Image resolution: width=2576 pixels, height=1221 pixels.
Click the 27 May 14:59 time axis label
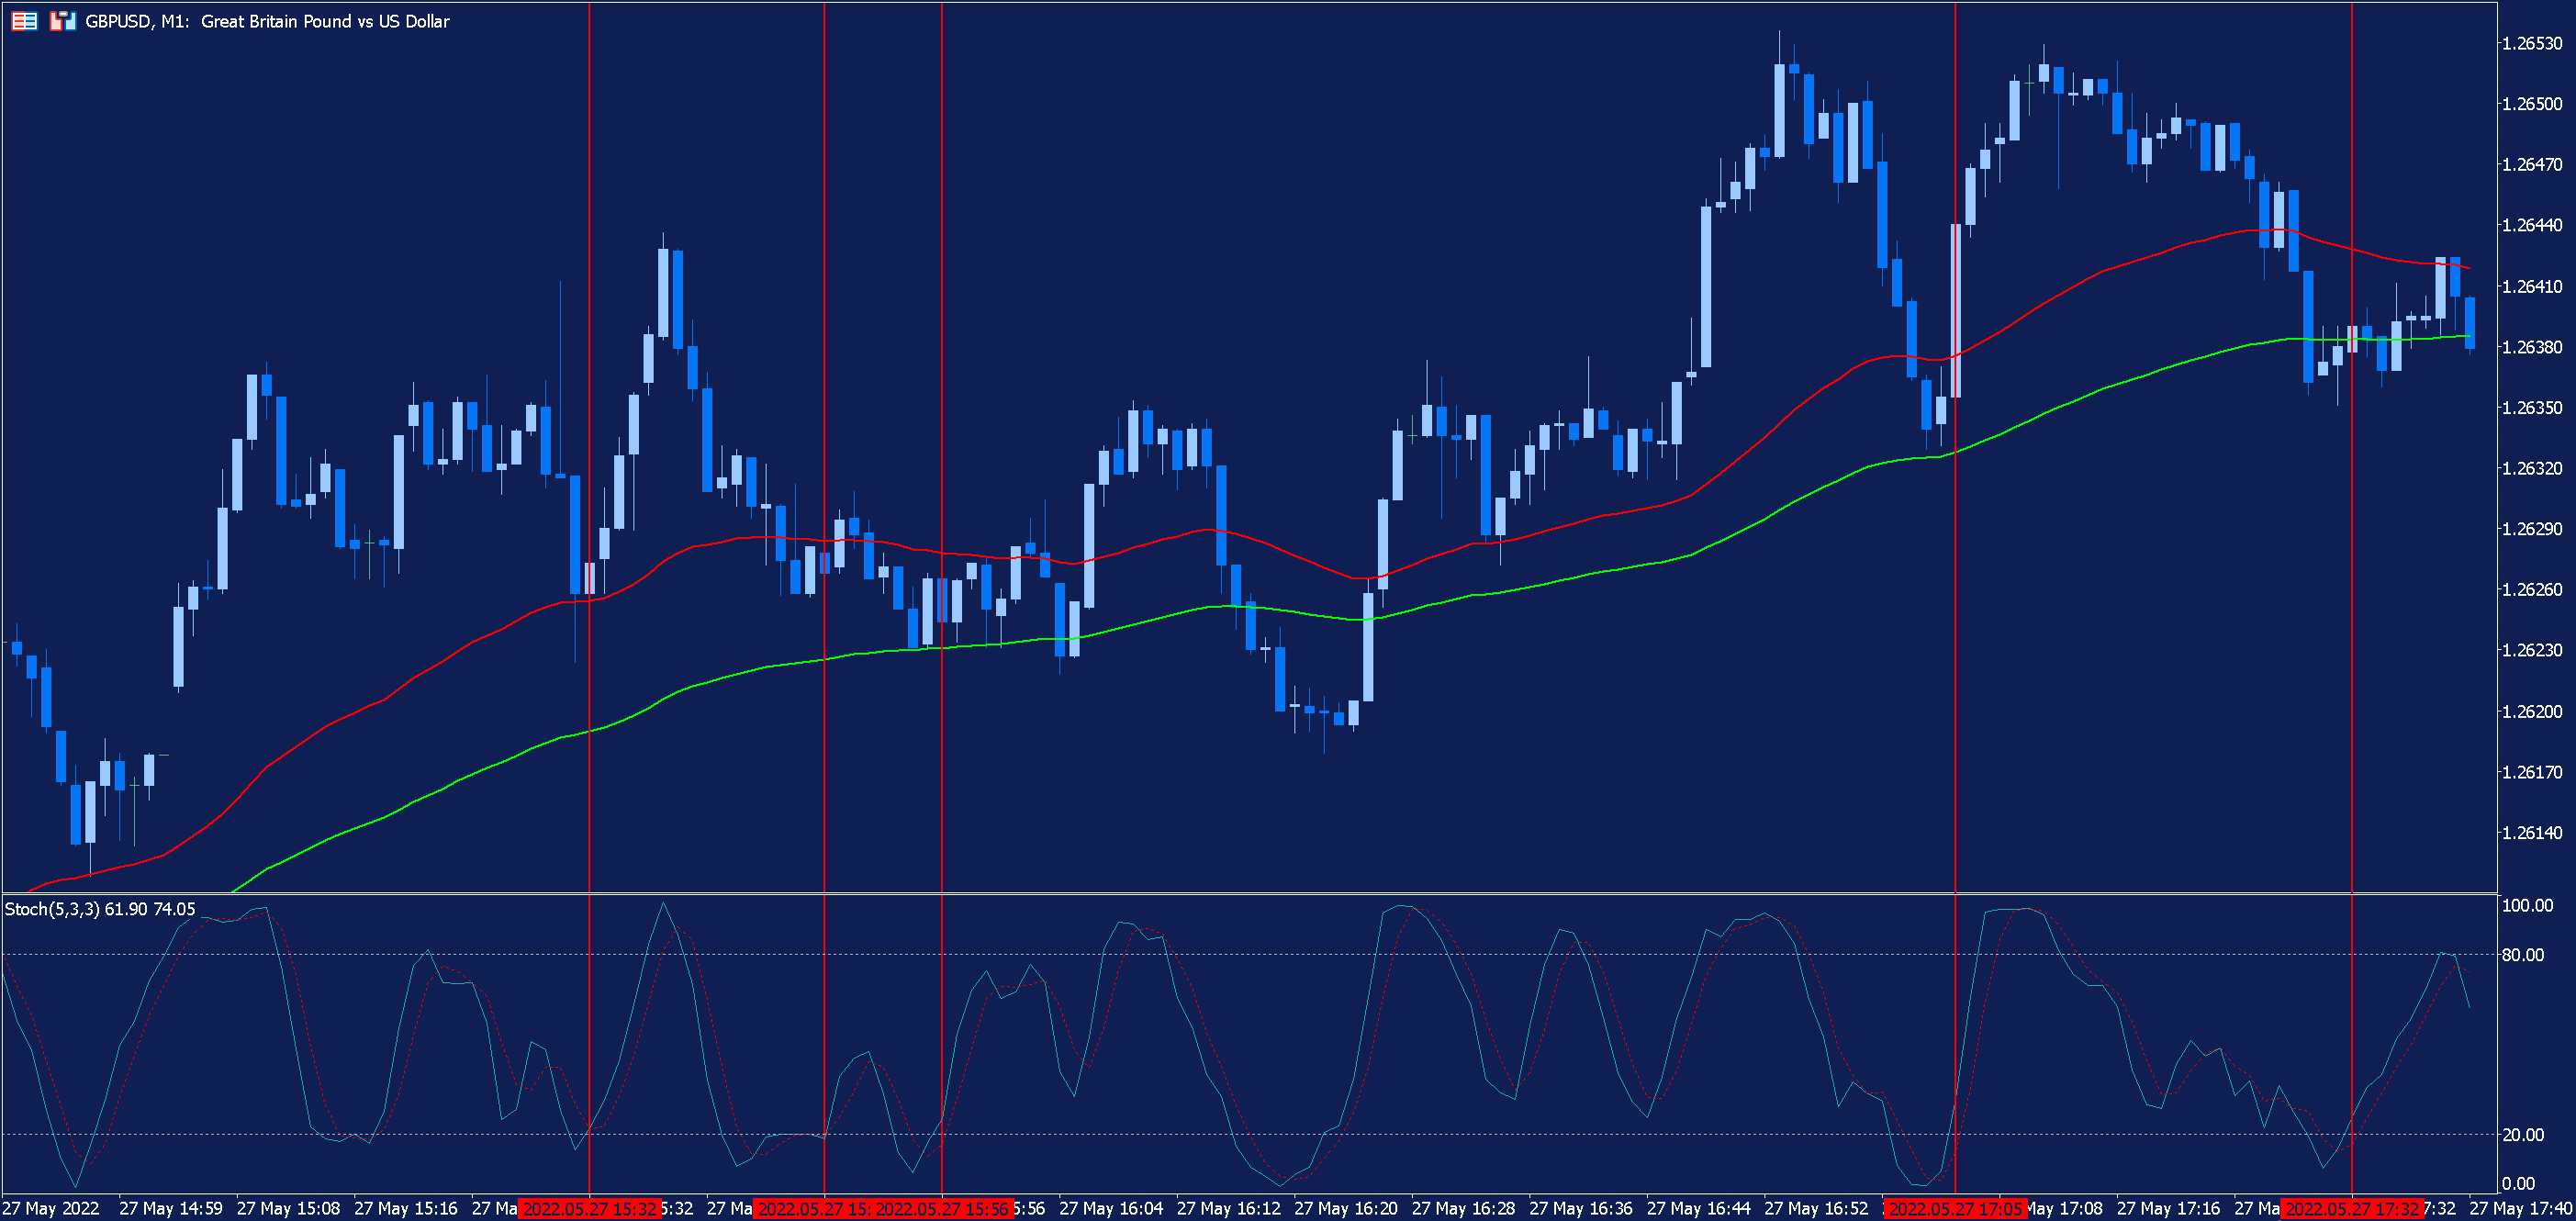pos(170,1208)
